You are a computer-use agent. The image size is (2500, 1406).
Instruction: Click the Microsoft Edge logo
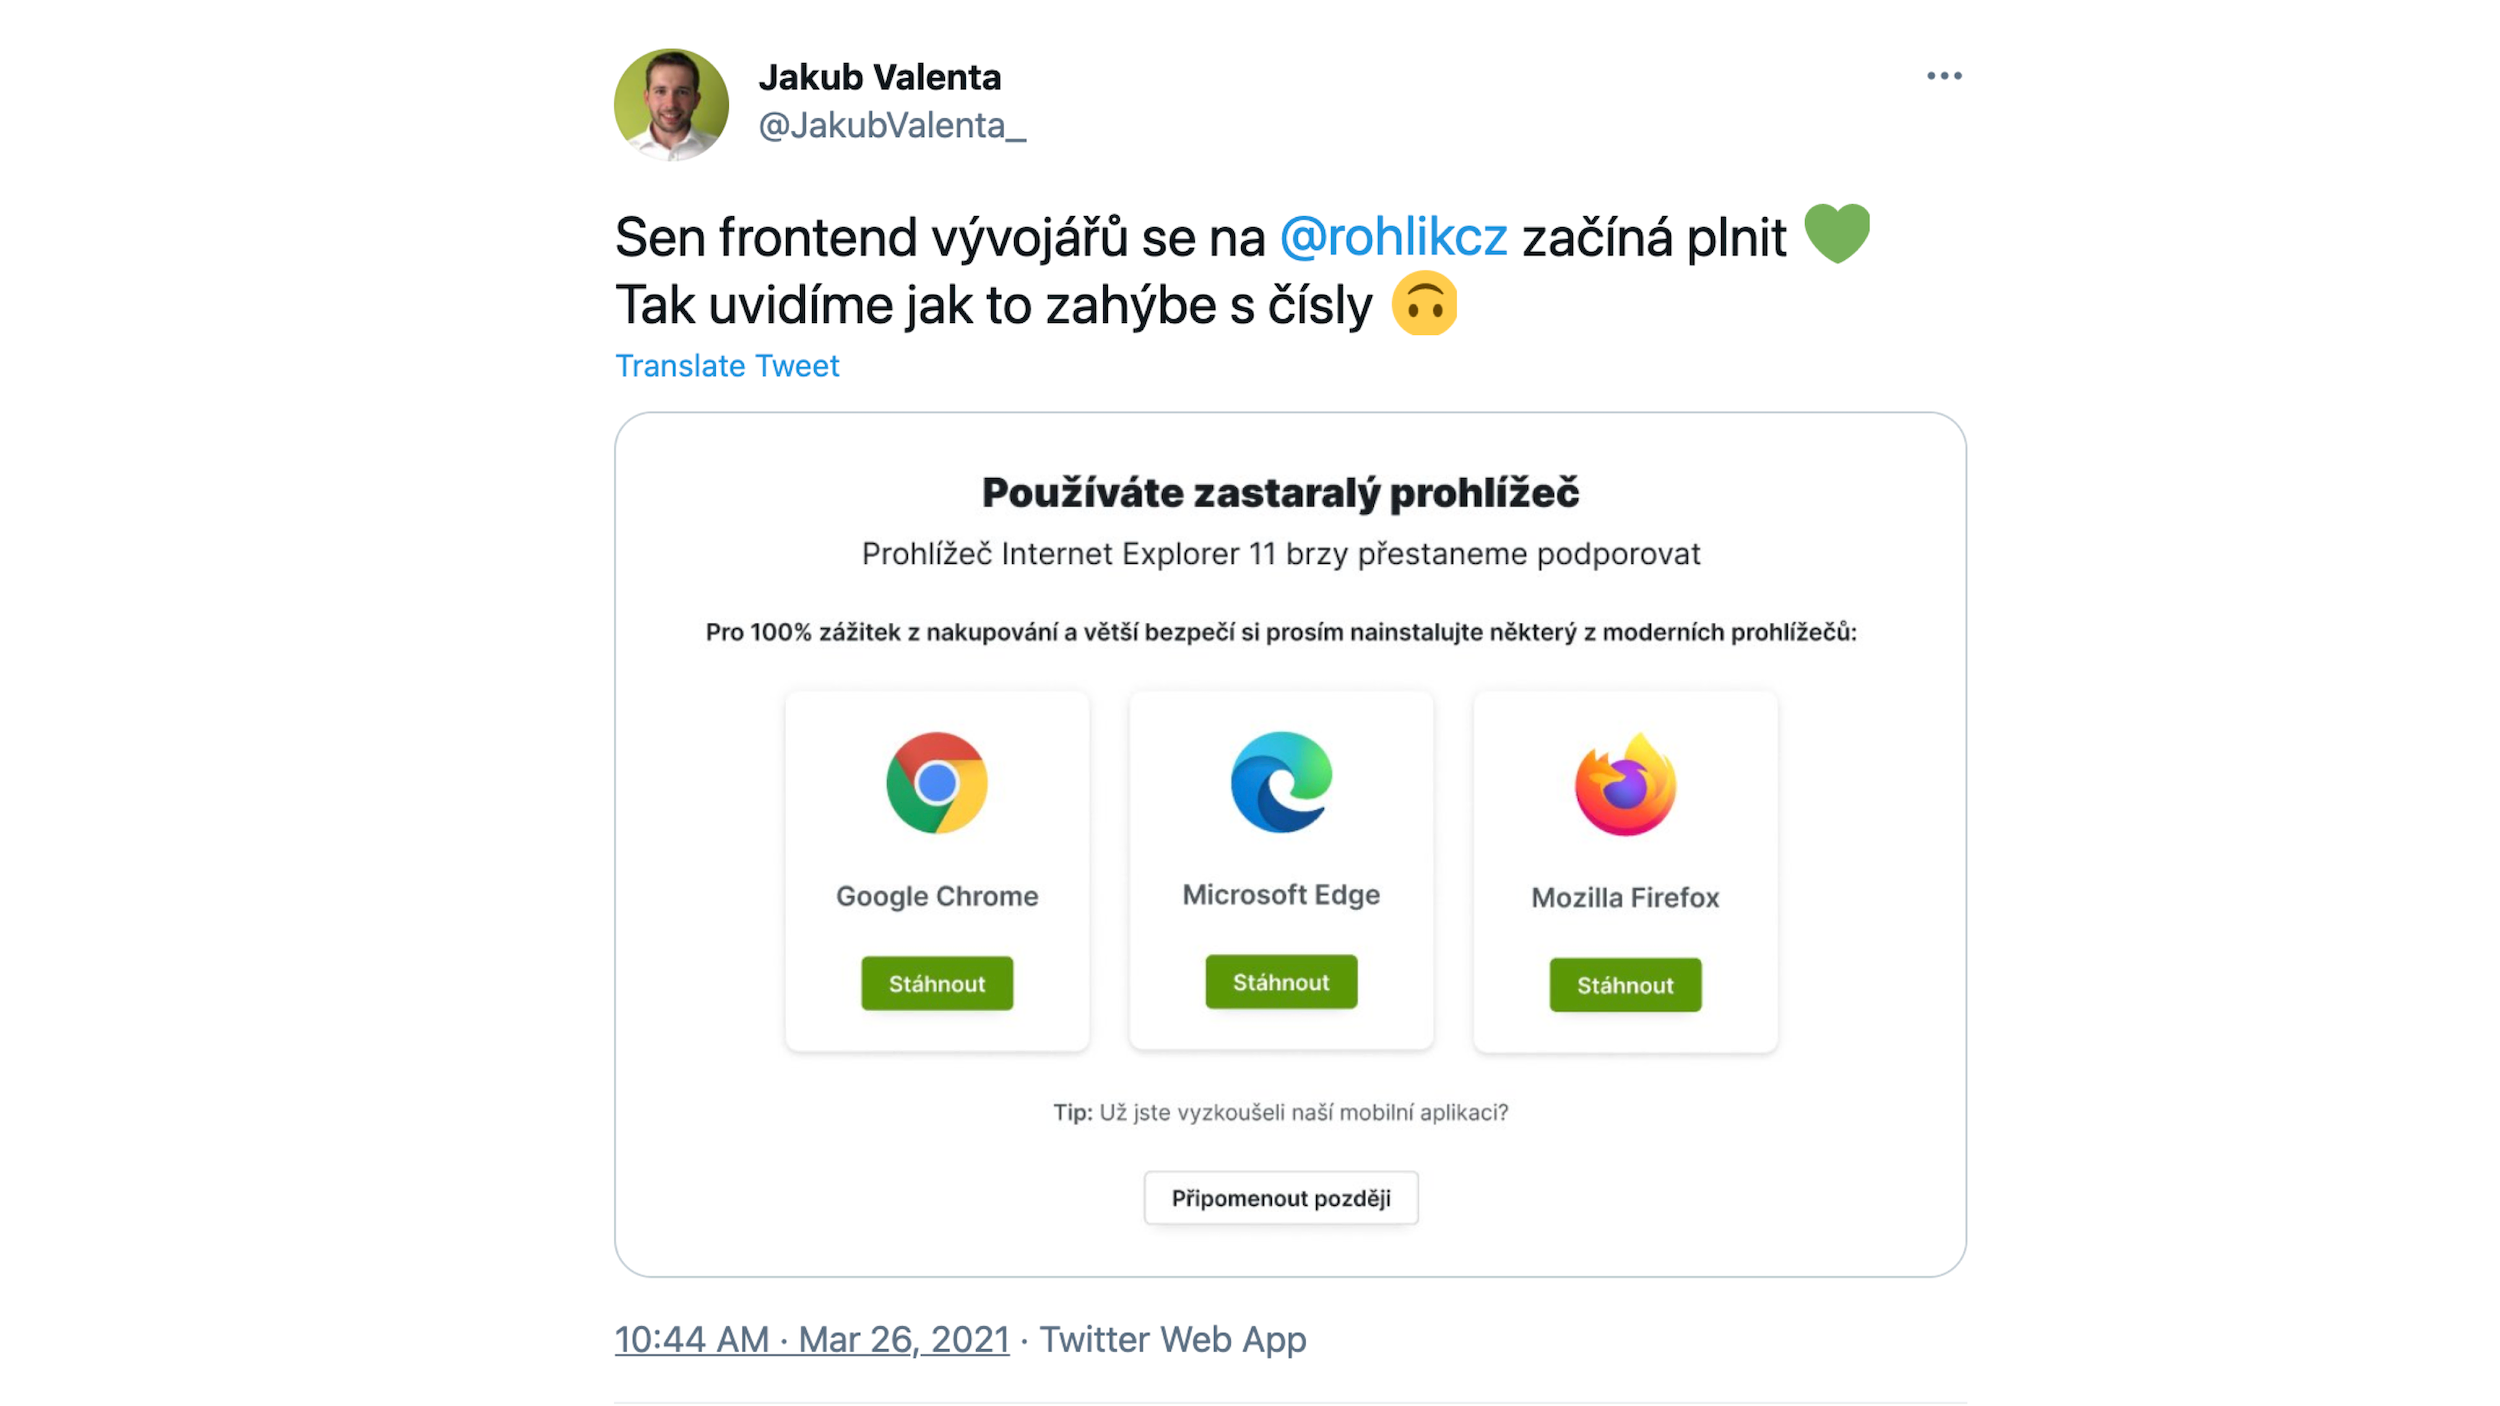coord(1281,782)
